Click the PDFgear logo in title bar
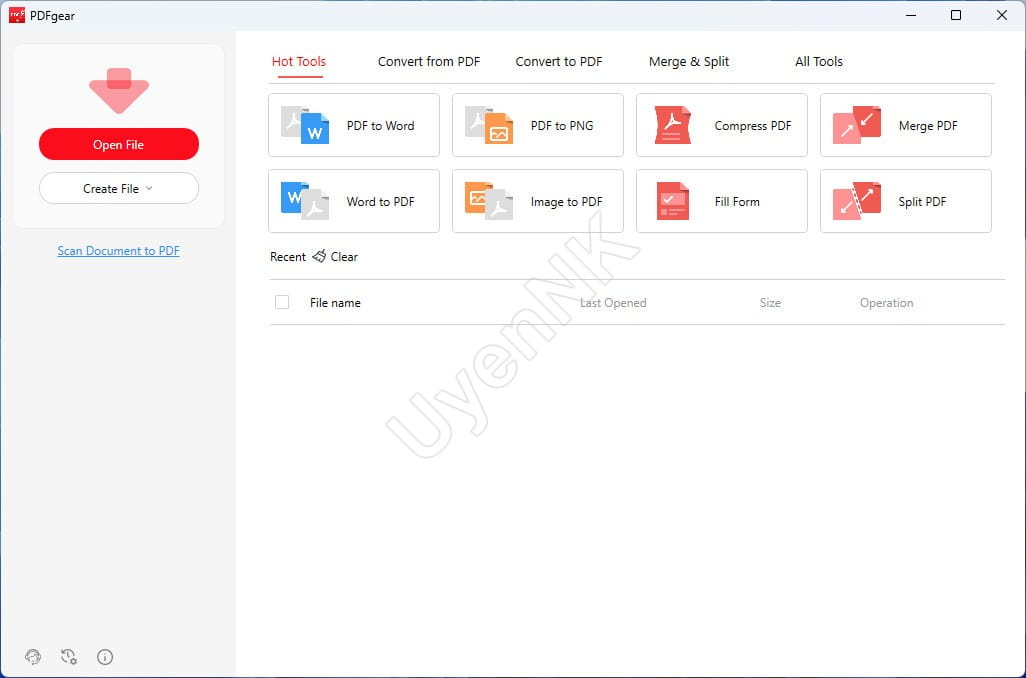The width and height of the screenshot is (1026, 678). pos(16,15)
